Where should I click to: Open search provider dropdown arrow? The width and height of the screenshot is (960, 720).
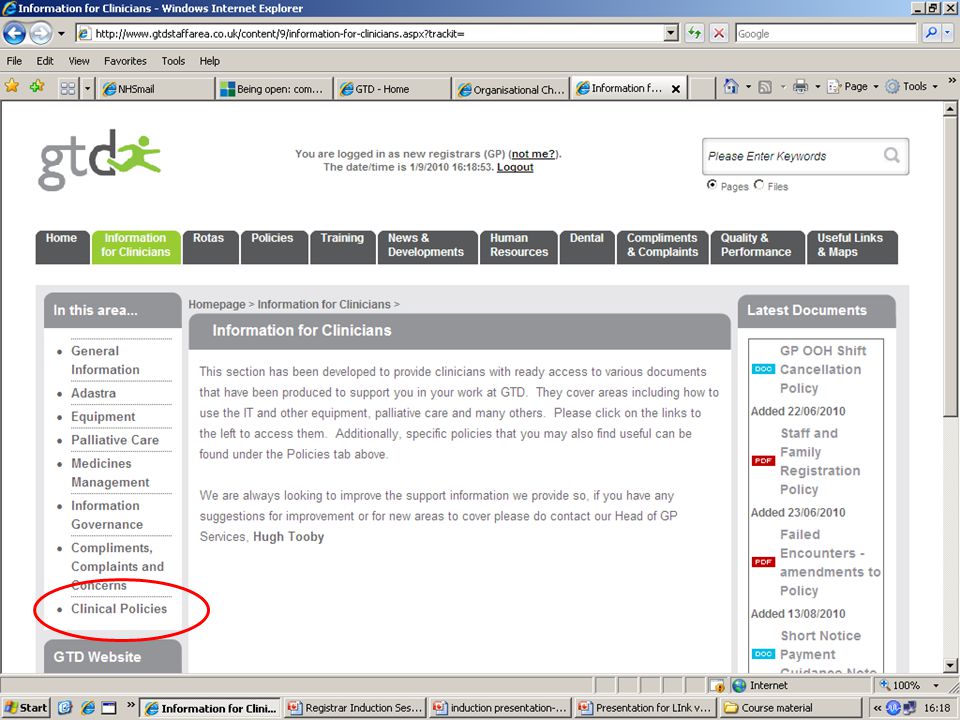point(948,33)
